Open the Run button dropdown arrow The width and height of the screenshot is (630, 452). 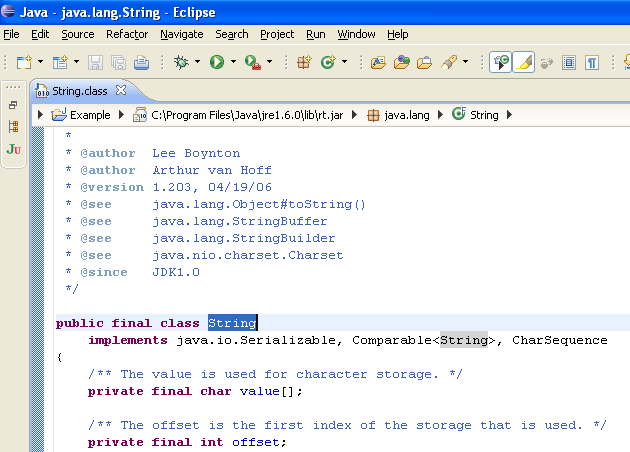(x=233, y=62)
